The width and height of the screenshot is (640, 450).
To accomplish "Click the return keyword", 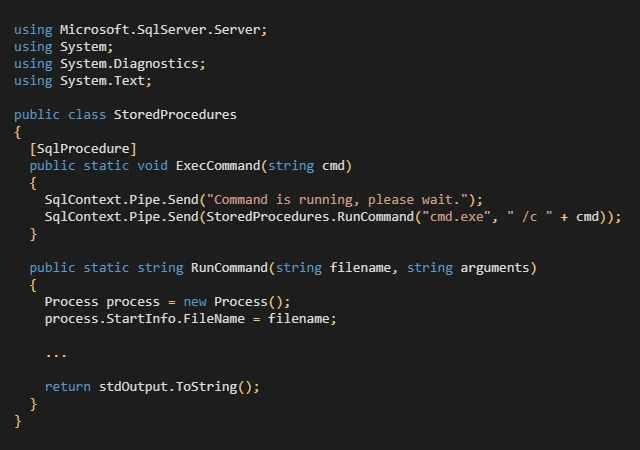I will tap(68, 386).
